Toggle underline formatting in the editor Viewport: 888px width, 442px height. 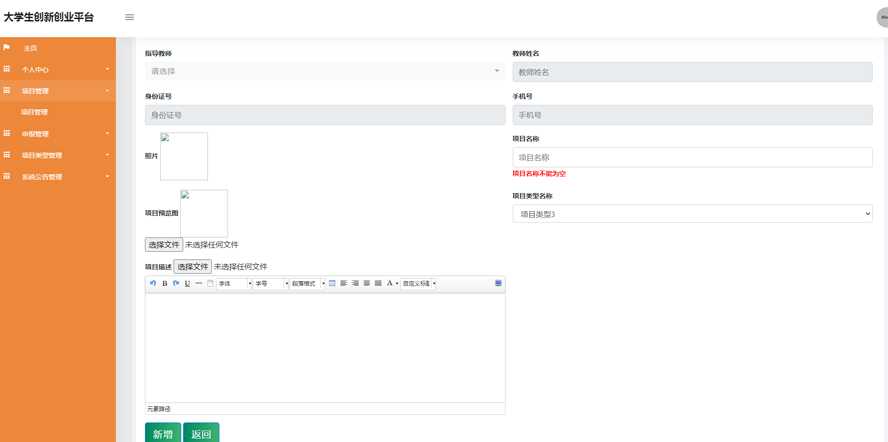187,283
